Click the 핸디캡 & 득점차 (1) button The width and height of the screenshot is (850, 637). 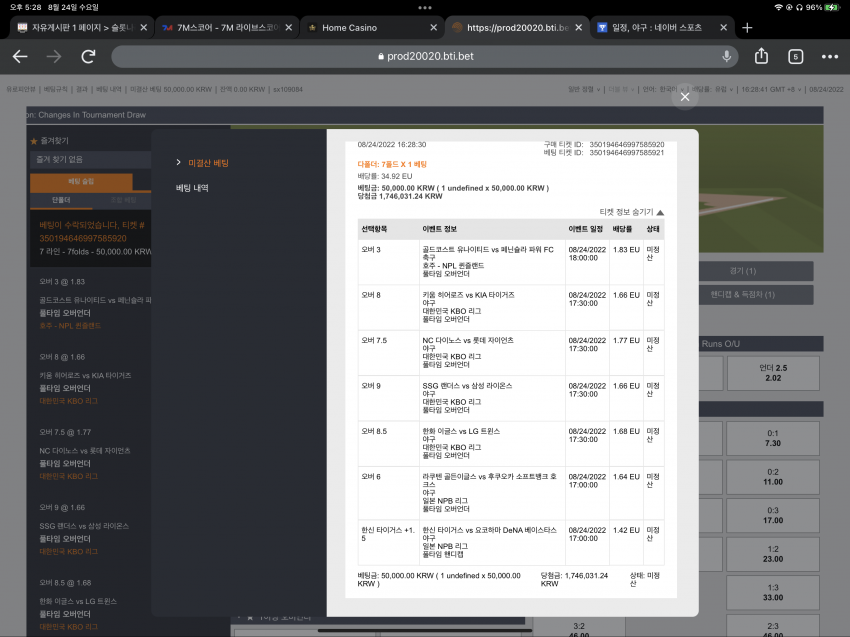pos(756,294)
